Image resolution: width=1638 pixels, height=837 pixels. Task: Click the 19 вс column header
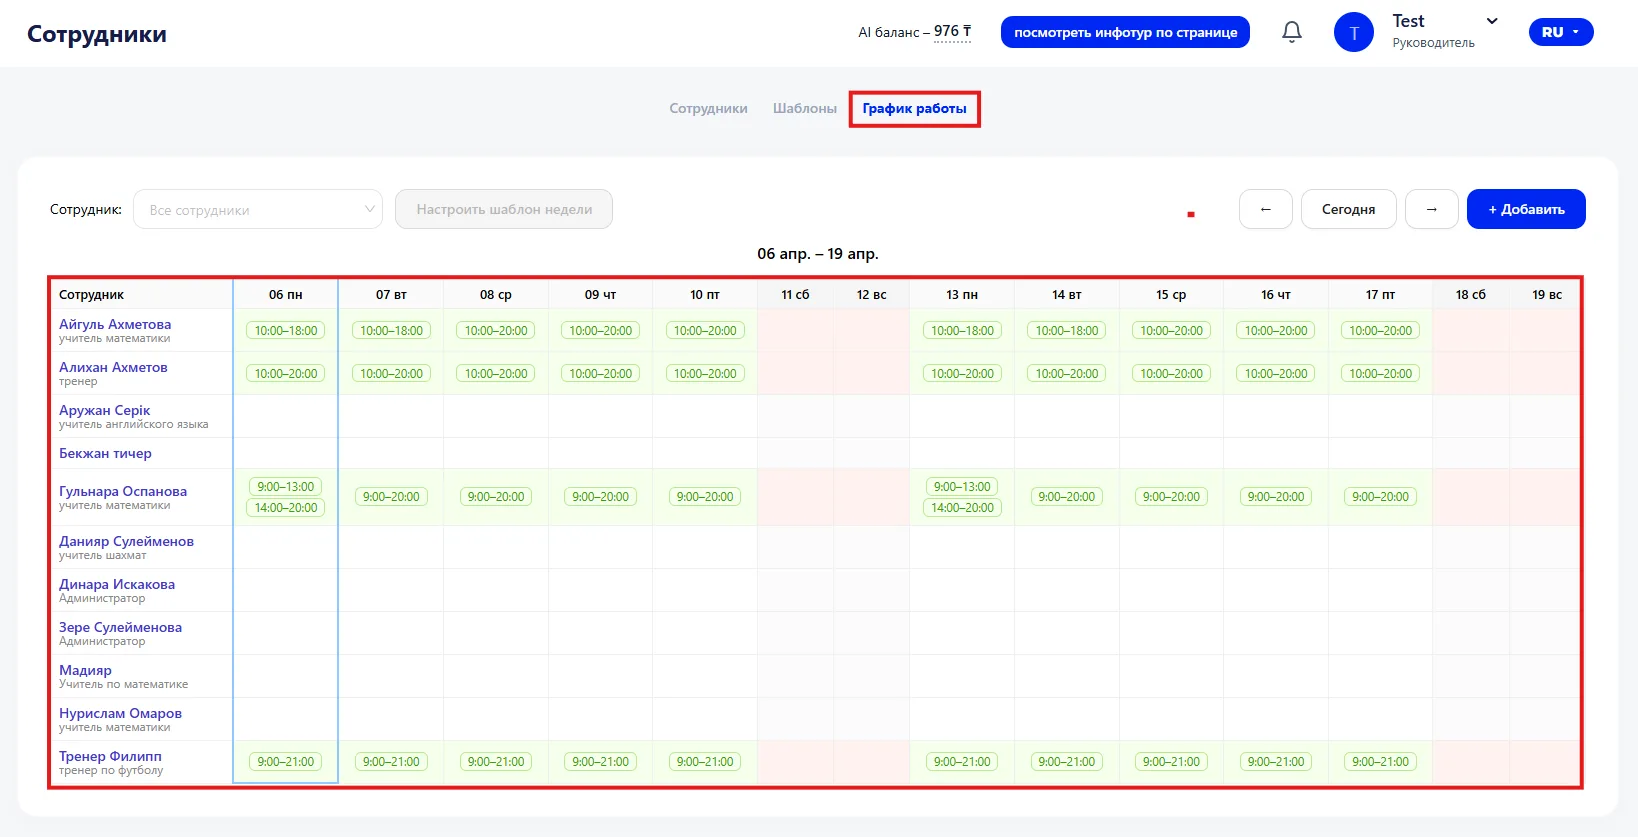click(x=1547, y=294)
